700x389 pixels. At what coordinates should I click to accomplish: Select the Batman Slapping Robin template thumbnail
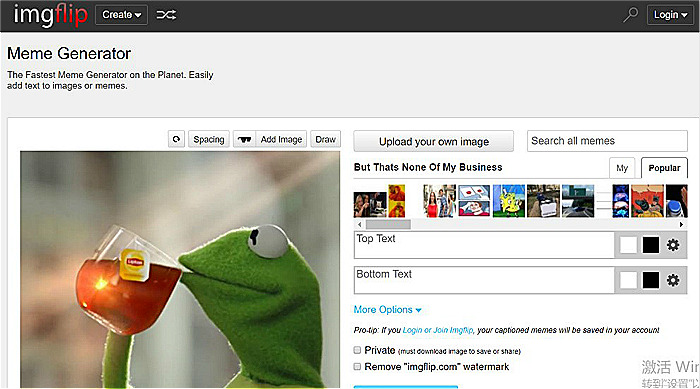click(x=647, y=201)
